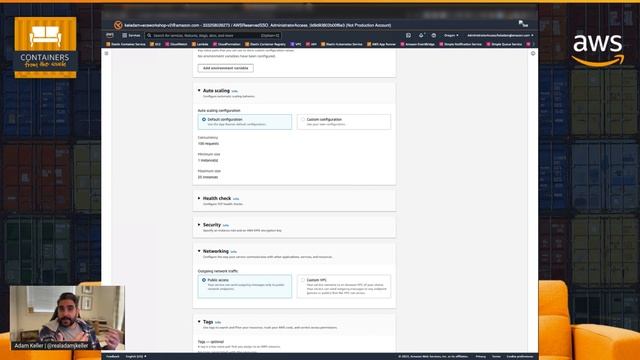Open Cookie preferences in footer

point(520,356)
